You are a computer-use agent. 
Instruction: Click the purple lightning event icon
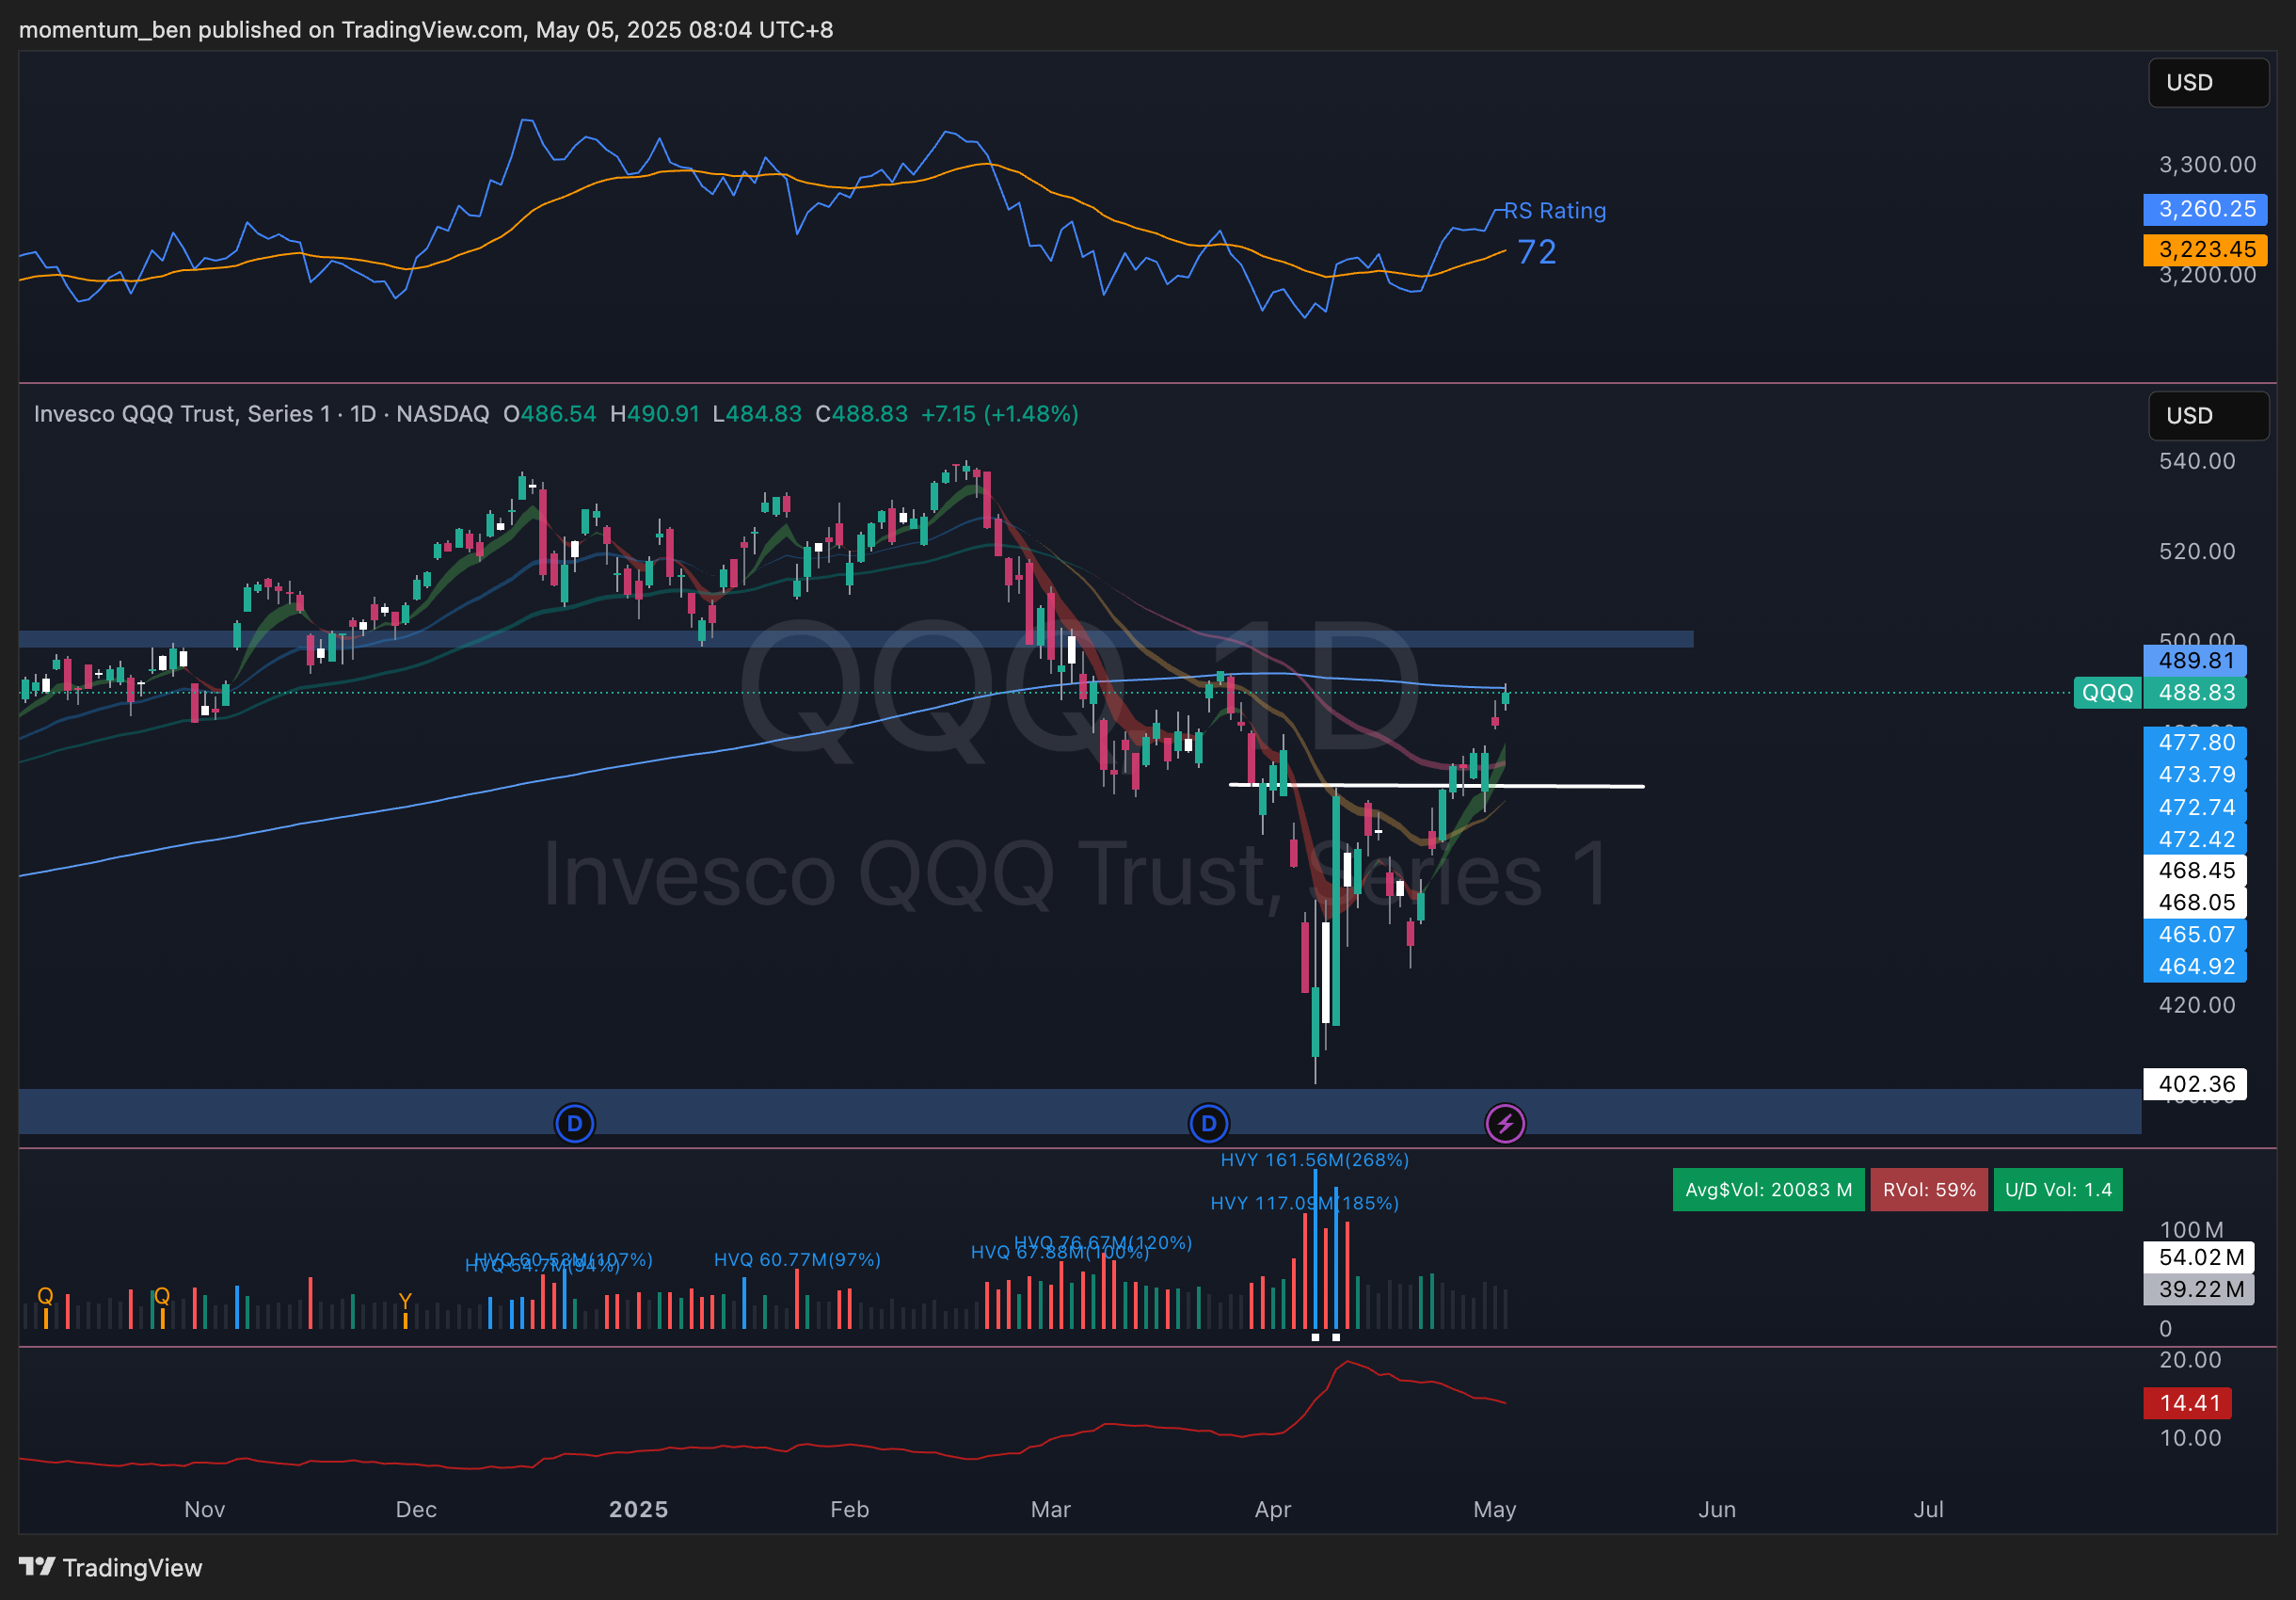(1505, 1123)
